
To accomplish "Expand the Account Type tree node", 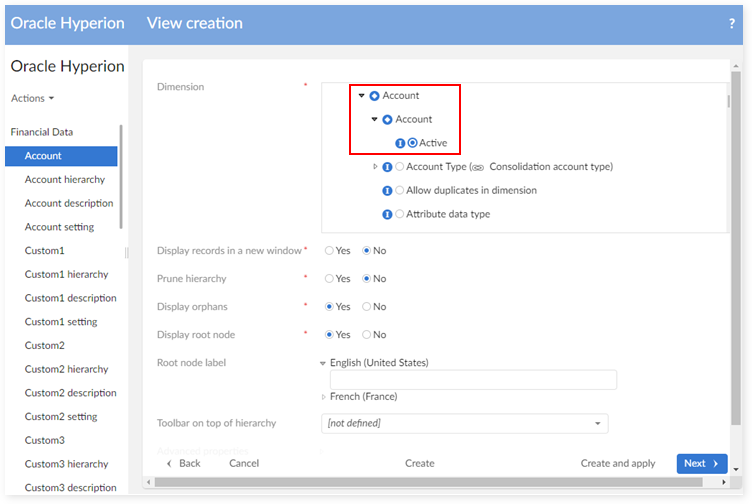I will pyautogui.click(x=375, y=167).
